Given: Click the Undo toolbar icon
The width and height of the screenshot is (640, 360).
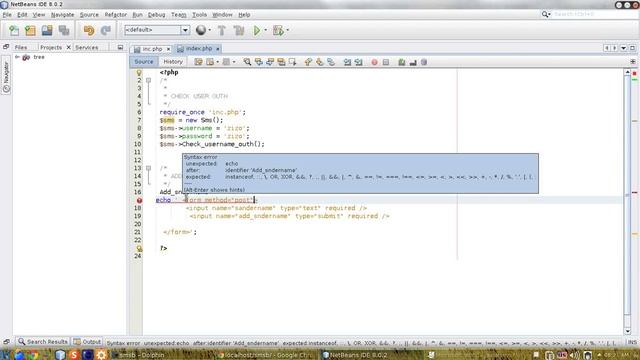Looking at the screenshot, I should (x=89, y=30).
